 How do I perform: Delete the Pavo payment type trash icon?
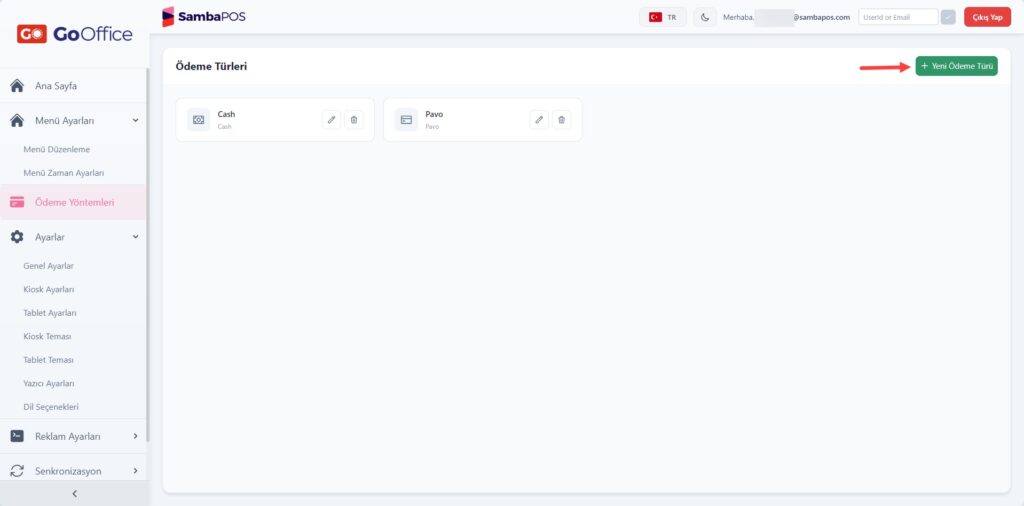pyautogui.click(x=562, y=119)
